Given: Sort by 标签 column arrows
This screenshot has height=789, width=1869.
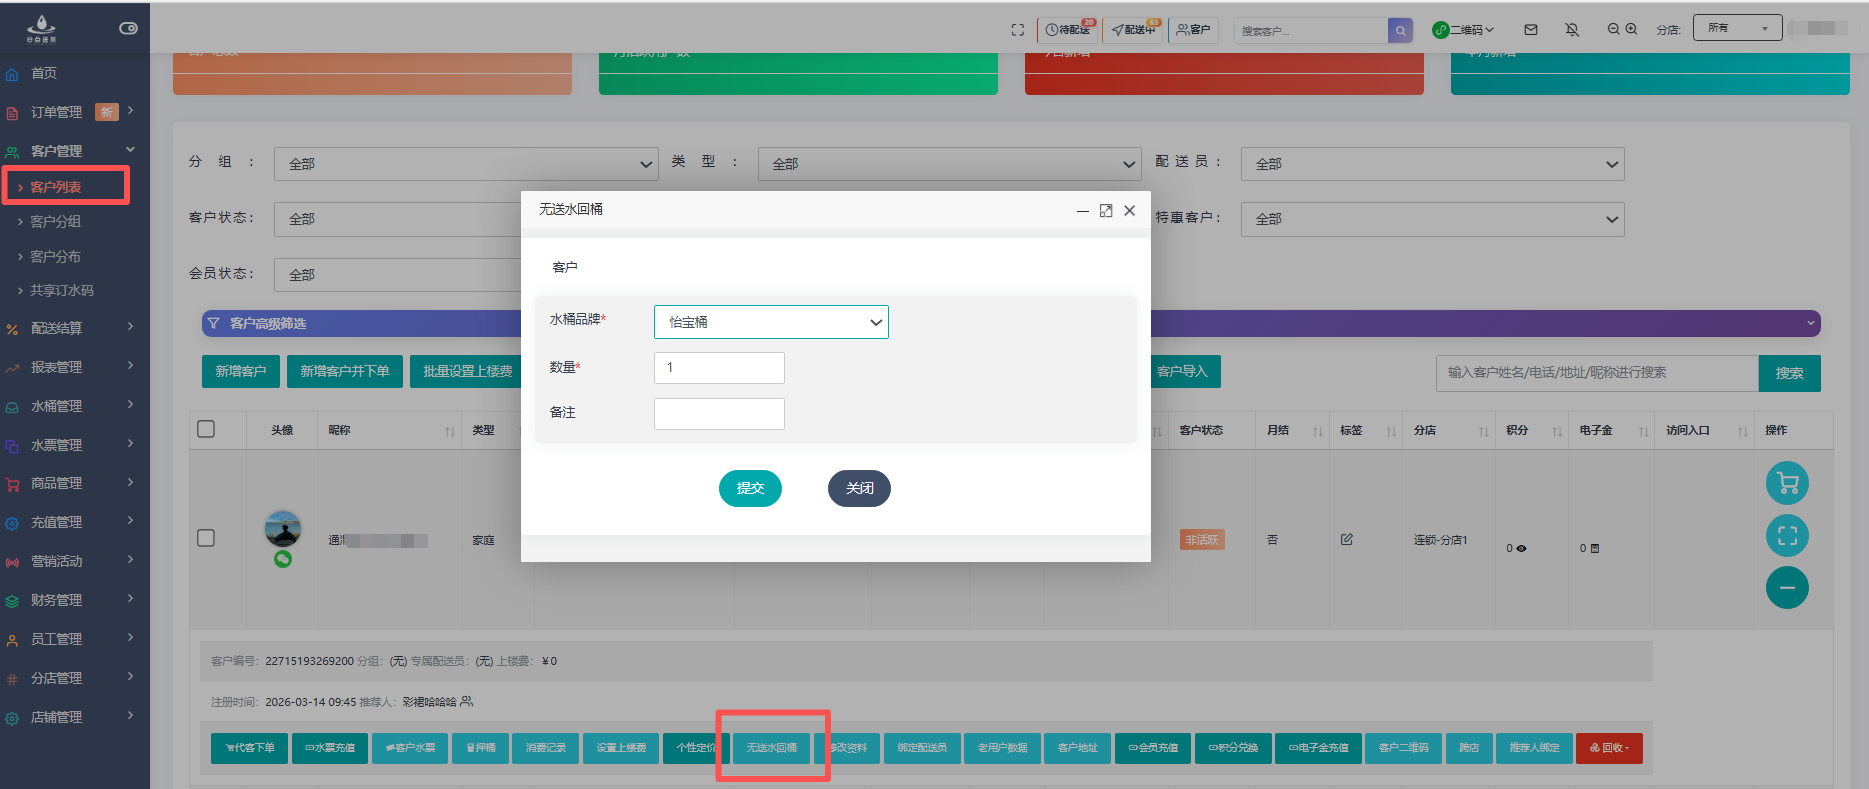Looking at the screenshot, I should [x=1391, y=431].
